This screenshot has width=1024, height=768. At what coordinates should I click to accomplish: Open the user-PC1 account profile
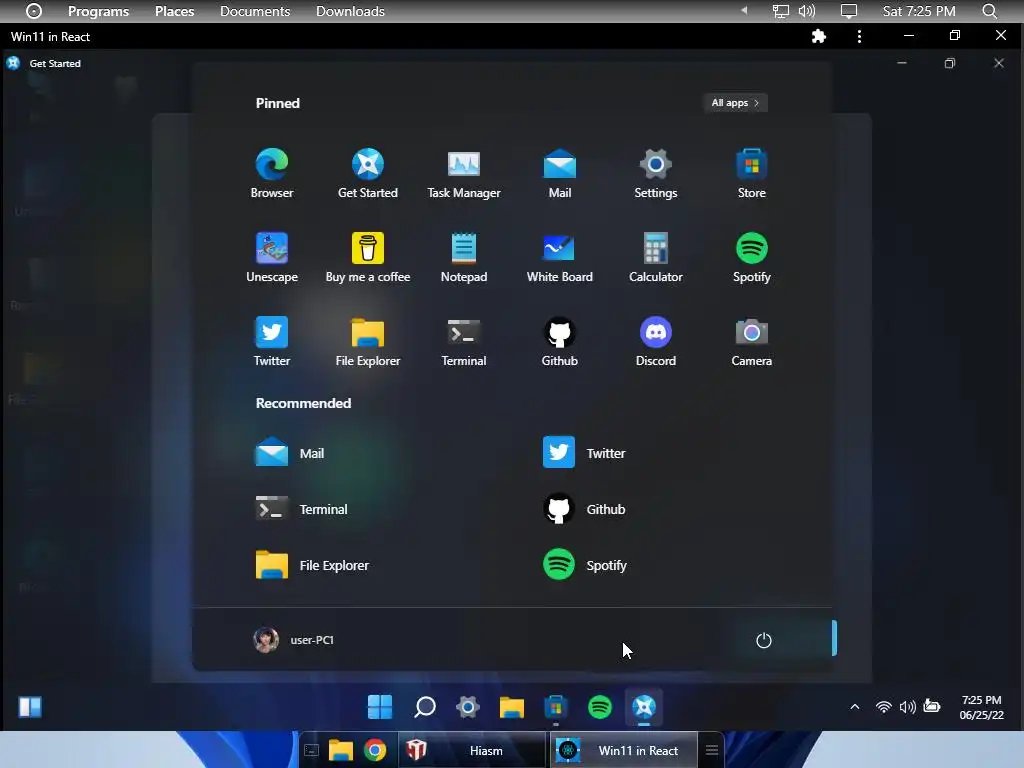[294, 640]
